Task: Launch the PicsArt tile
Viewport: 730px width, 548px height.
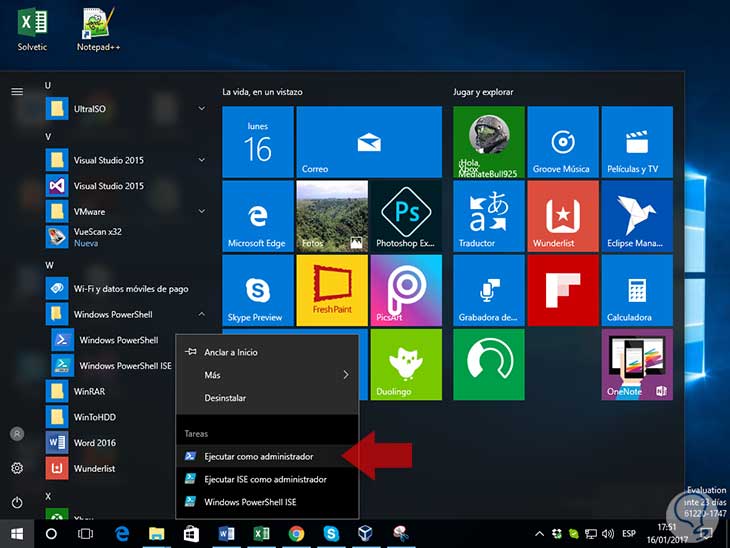Action: pyautogui.click(x=406, y=290)
